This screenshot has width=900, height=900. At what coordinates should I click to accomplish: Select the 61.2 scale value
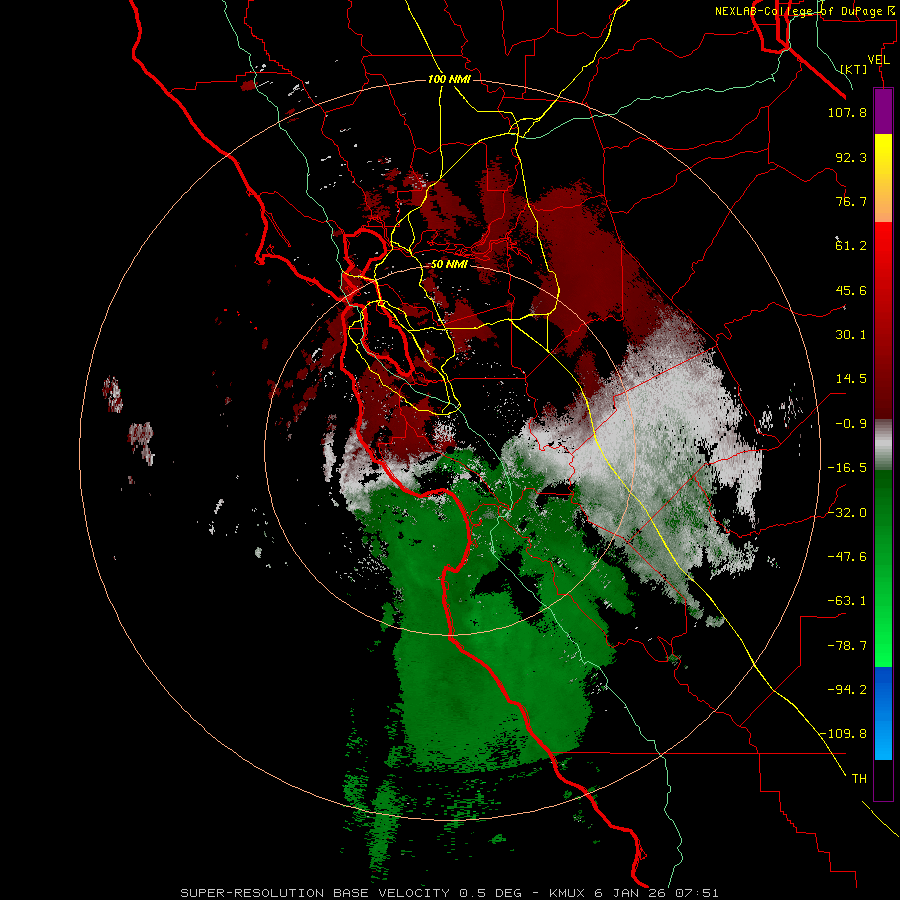click(x=851, y=246)
